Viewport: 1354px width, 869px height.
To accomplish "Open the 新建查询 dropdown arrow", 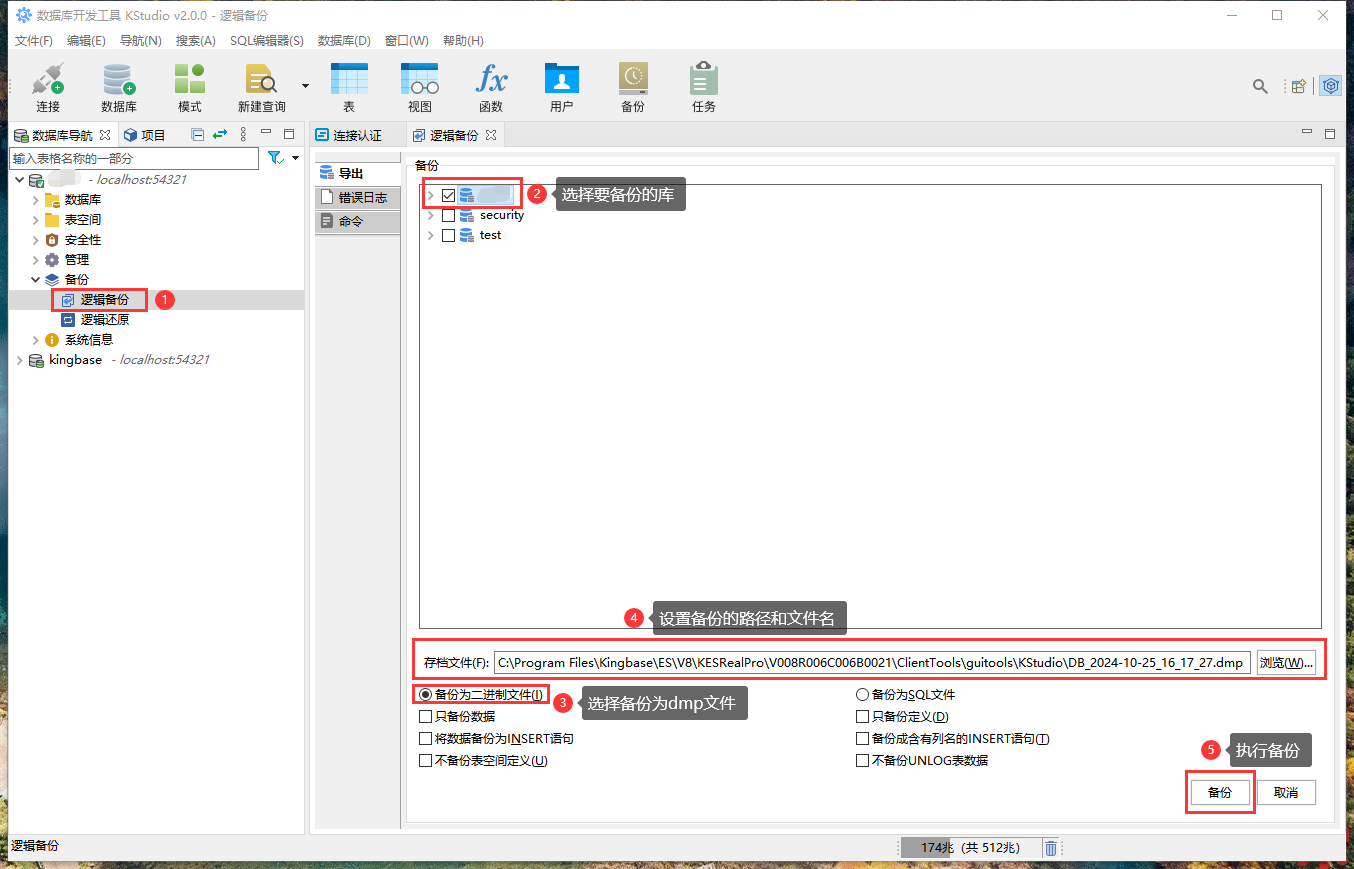I will 305,86.
